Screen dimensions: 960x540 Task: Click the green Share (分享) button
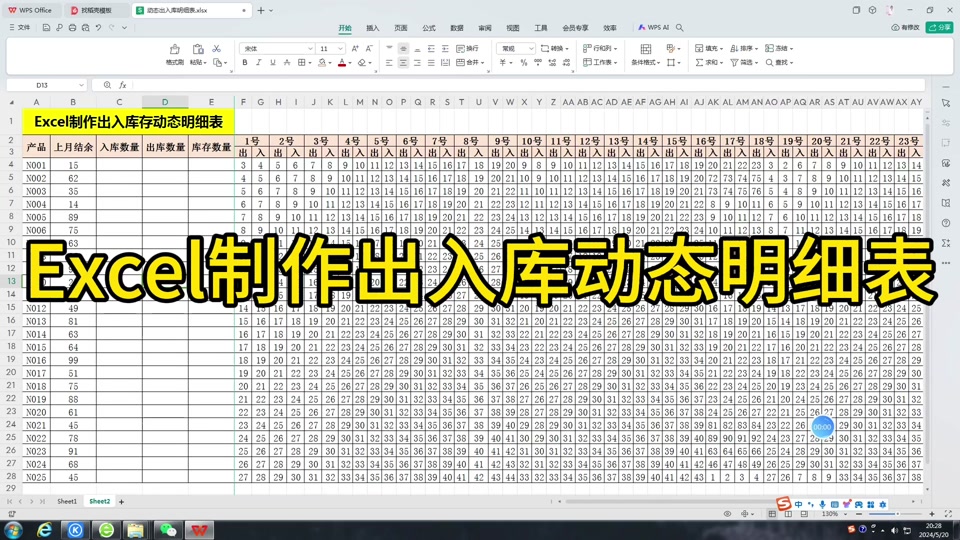pyautogui.click(x=939, y=28)
